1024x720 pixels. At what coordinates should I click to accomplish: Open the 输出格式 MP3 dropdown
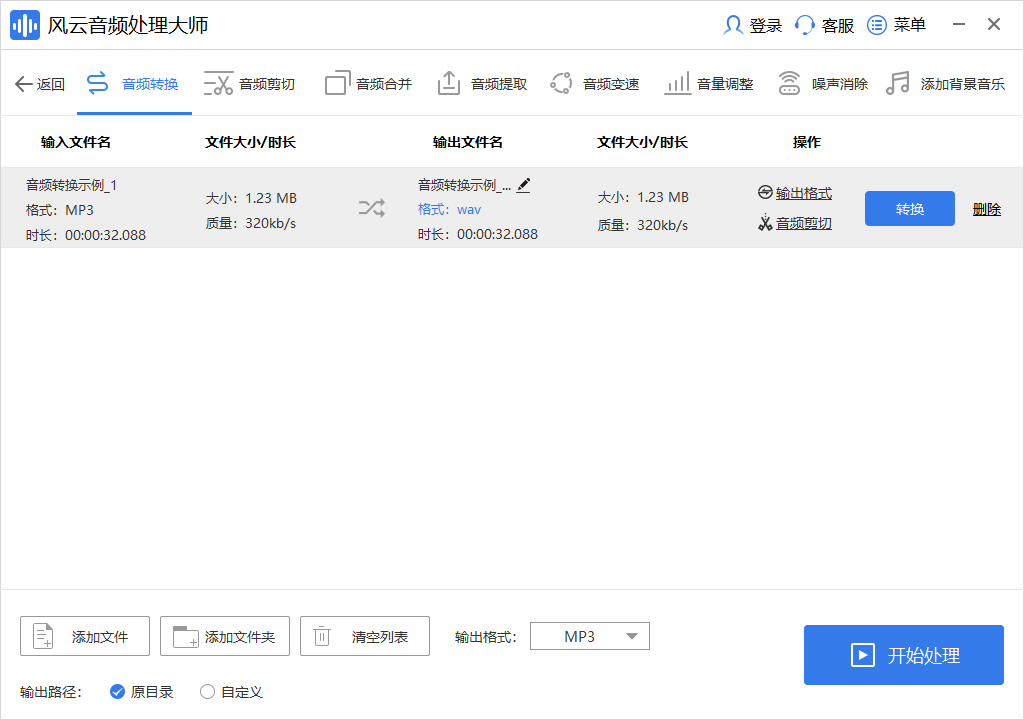pyautogui.click(x=589, y=635)
